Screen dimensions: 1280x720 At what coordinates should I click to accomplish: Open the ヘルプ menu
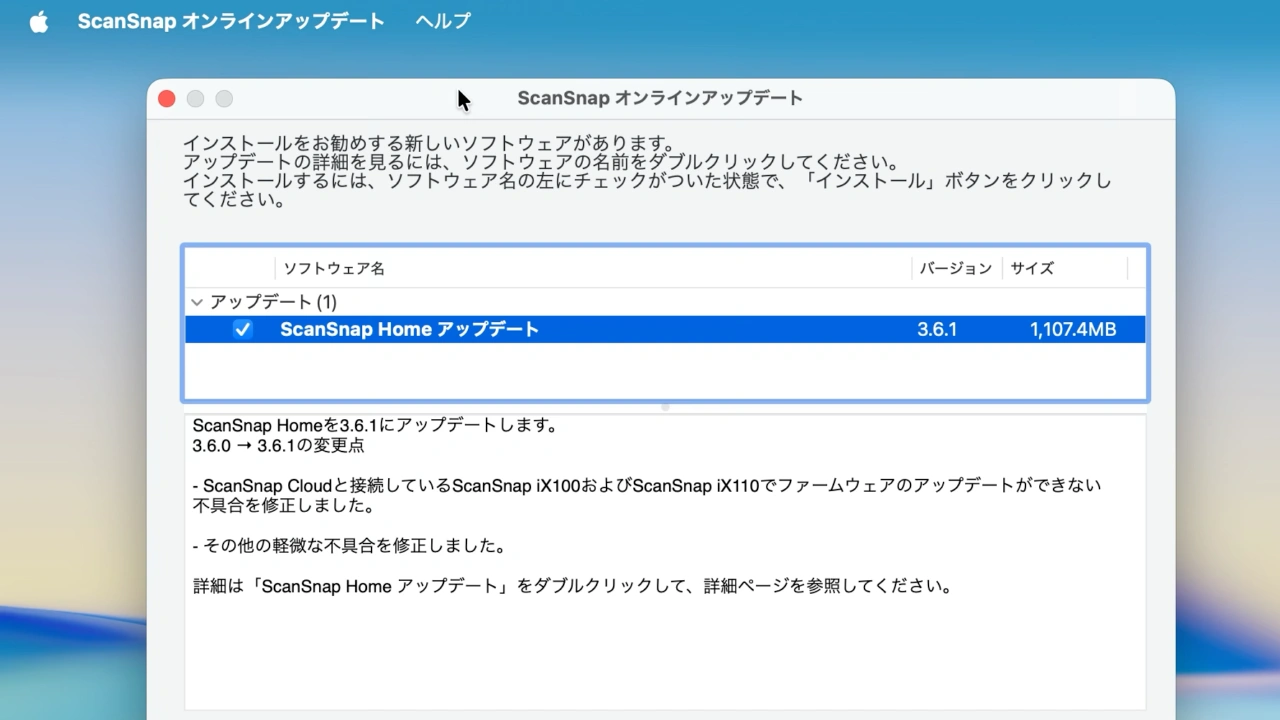(x=442, y=20)
